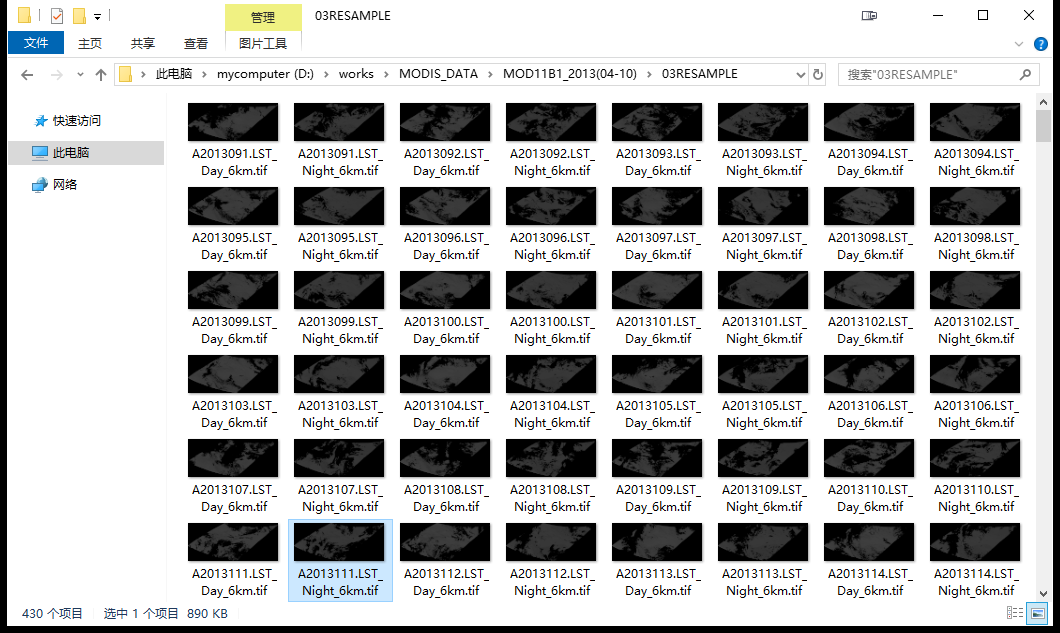Go back with the back arrow
Viewport: 1060px width, 633px height.
(x=27, y=74)
